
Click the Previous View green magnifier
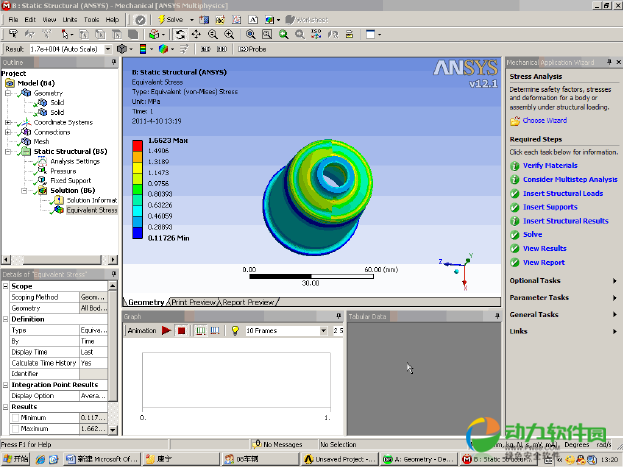click(283, 35)
